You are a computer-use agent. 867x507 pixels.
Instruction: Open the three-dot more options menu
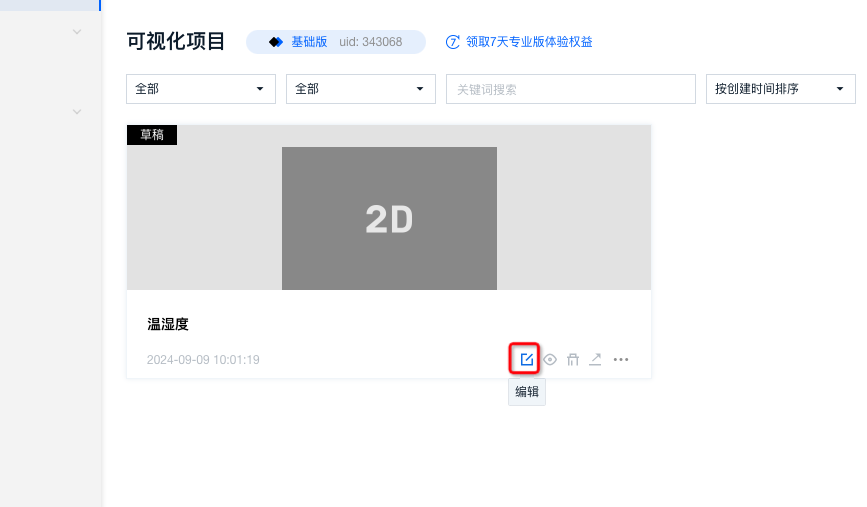coord(621,359)
